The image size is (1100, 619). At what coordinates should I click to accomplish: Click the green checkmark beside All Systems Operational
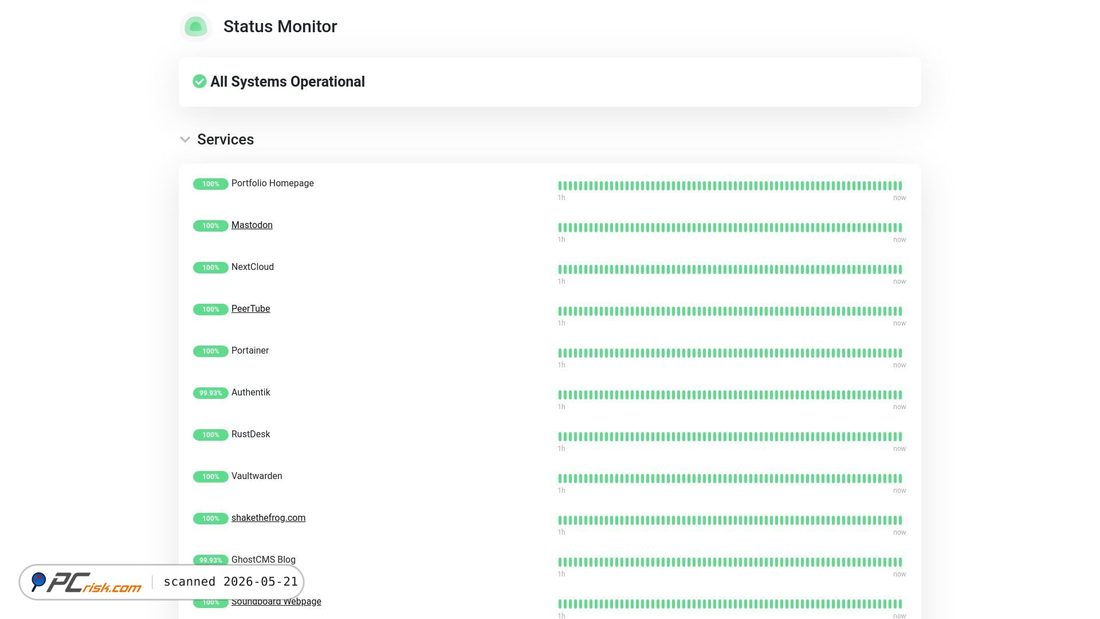(199, 81)
